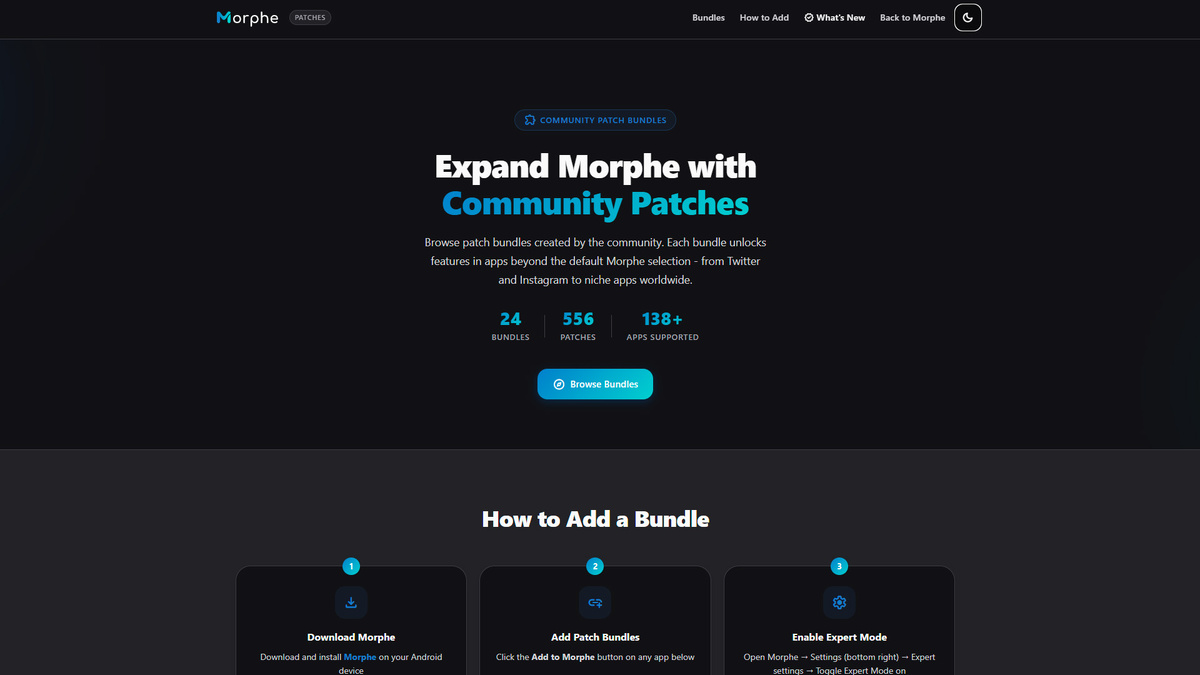
Task: Go to How to Add section link
Action: pyautogui.click(x=764, y=18)
